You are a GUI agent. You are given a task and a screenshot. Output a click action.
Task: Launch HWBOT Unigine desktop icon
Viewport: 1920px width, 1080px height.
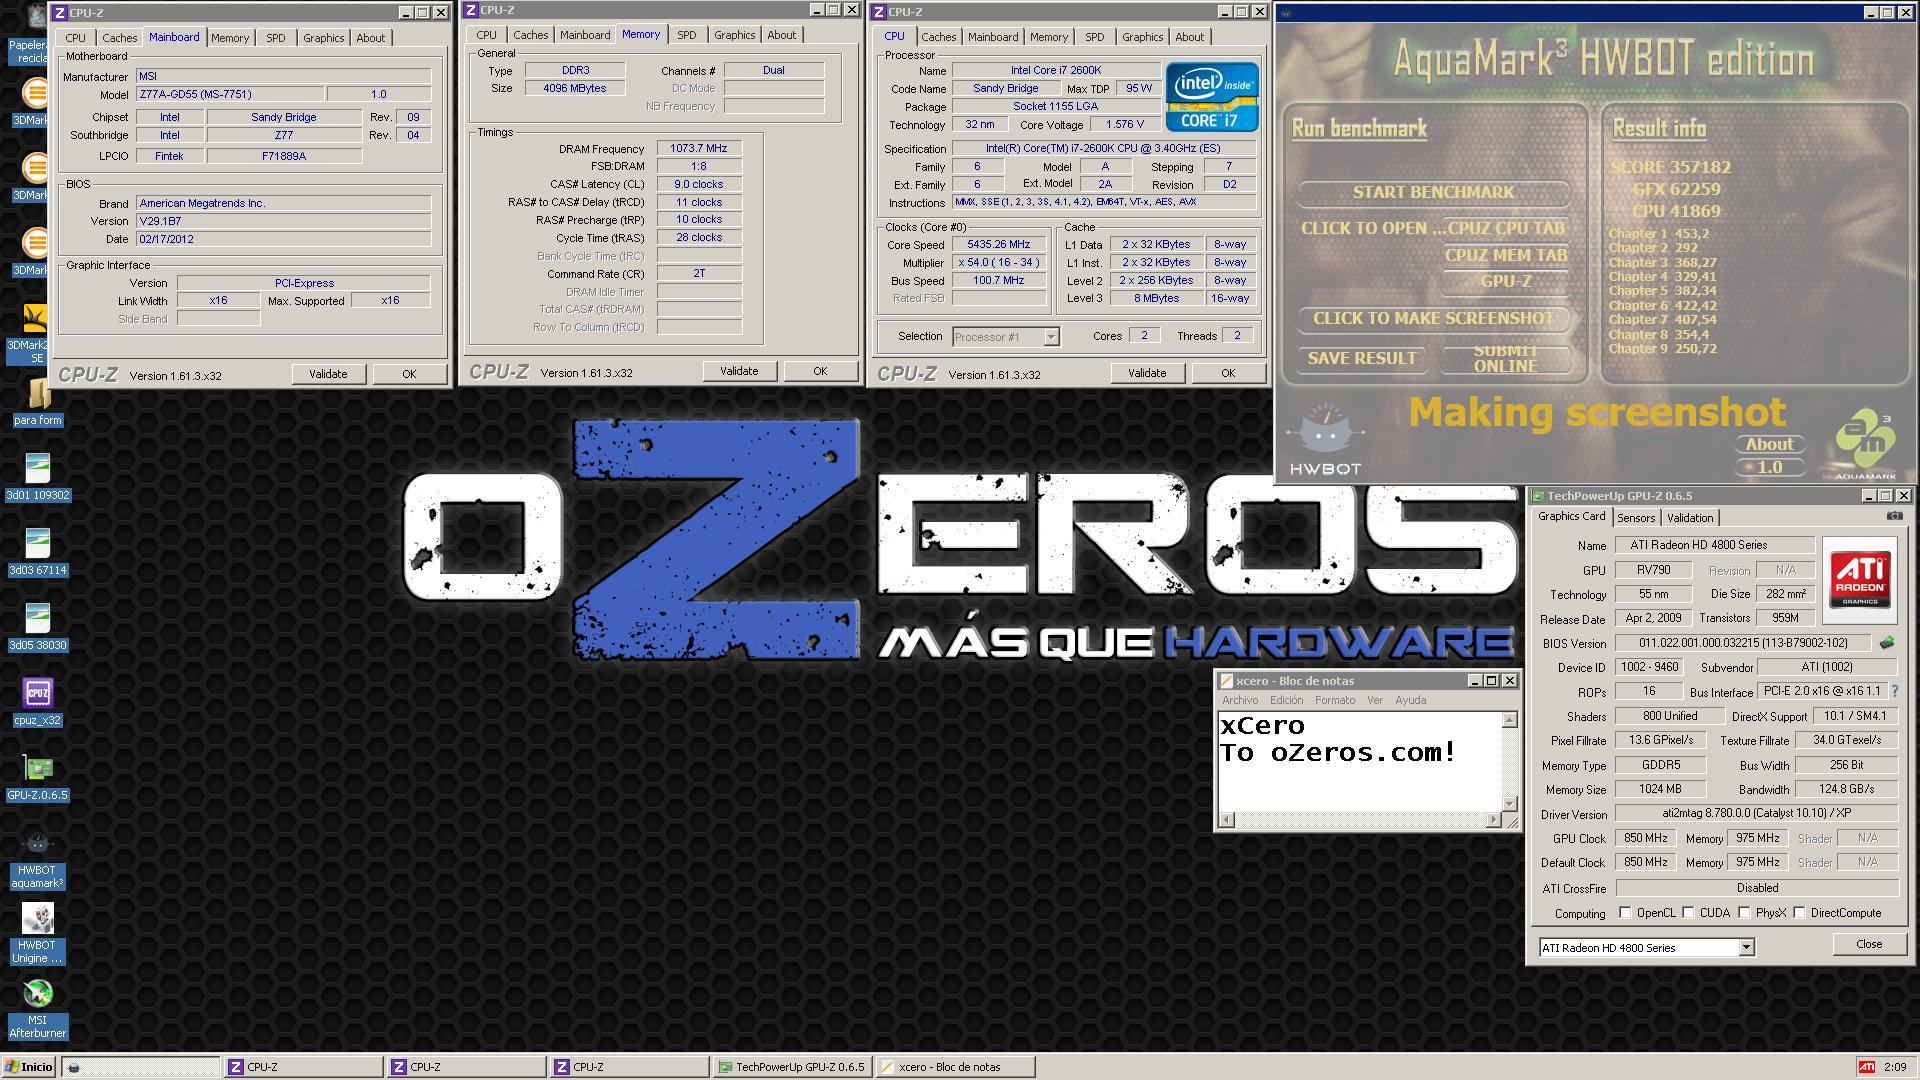coord(37,935)
